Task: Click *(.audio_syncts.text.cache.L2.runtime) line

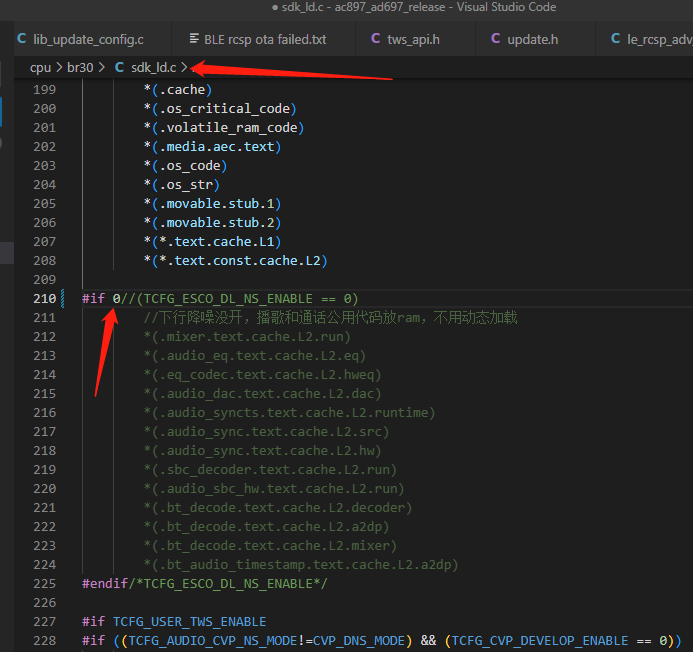Action: pos(289,413)
